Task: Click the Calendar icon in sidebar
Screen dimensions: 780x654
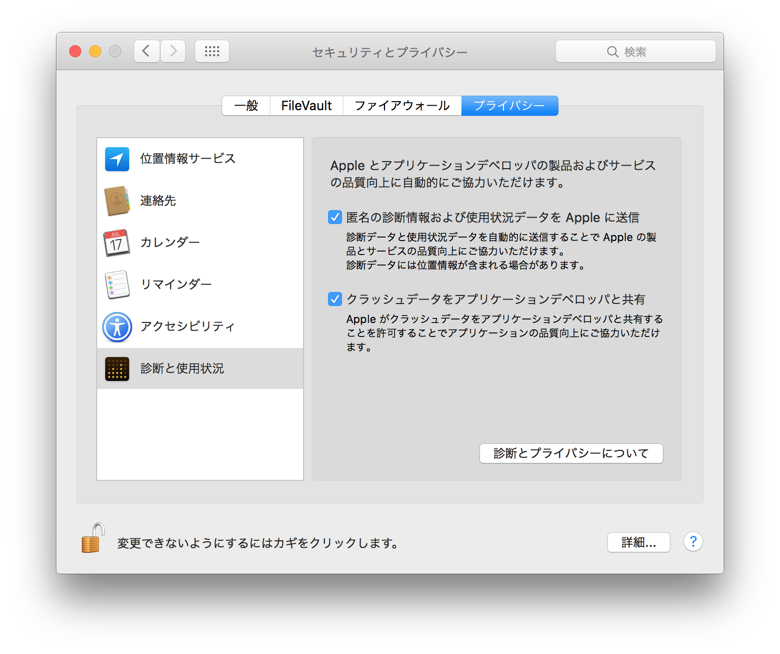Action: pos(117,243)
